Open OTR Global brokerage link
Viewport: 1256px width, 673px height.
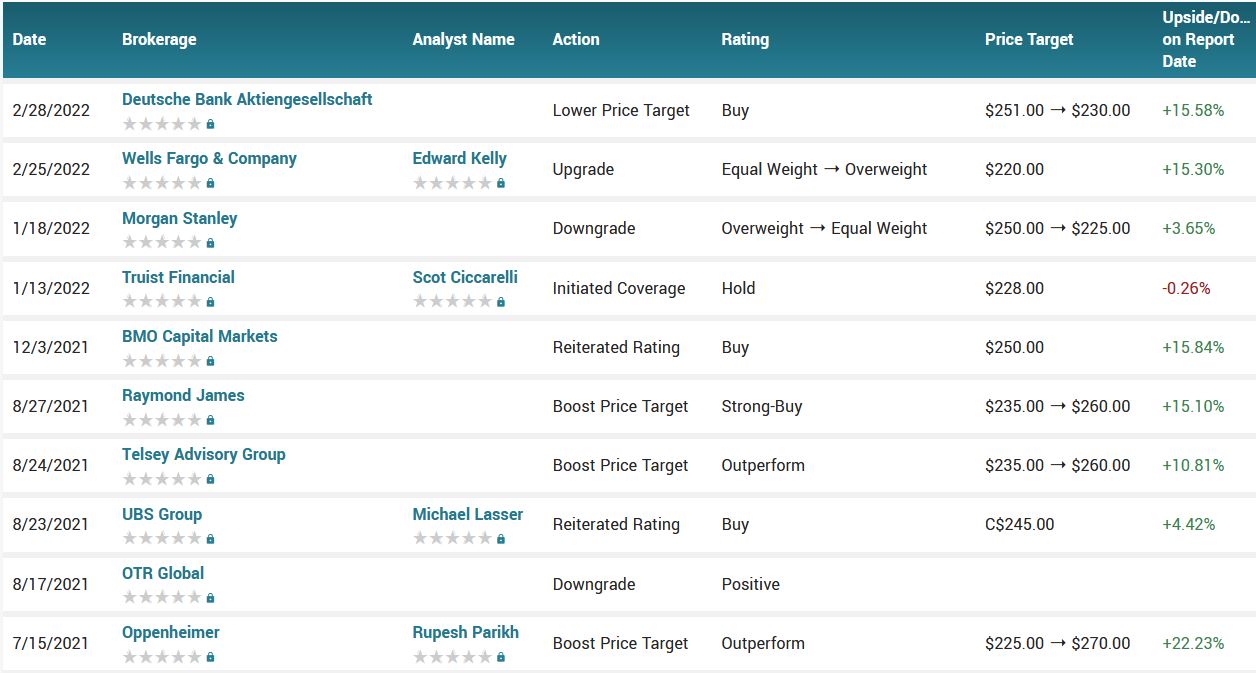tap(163, 573)
